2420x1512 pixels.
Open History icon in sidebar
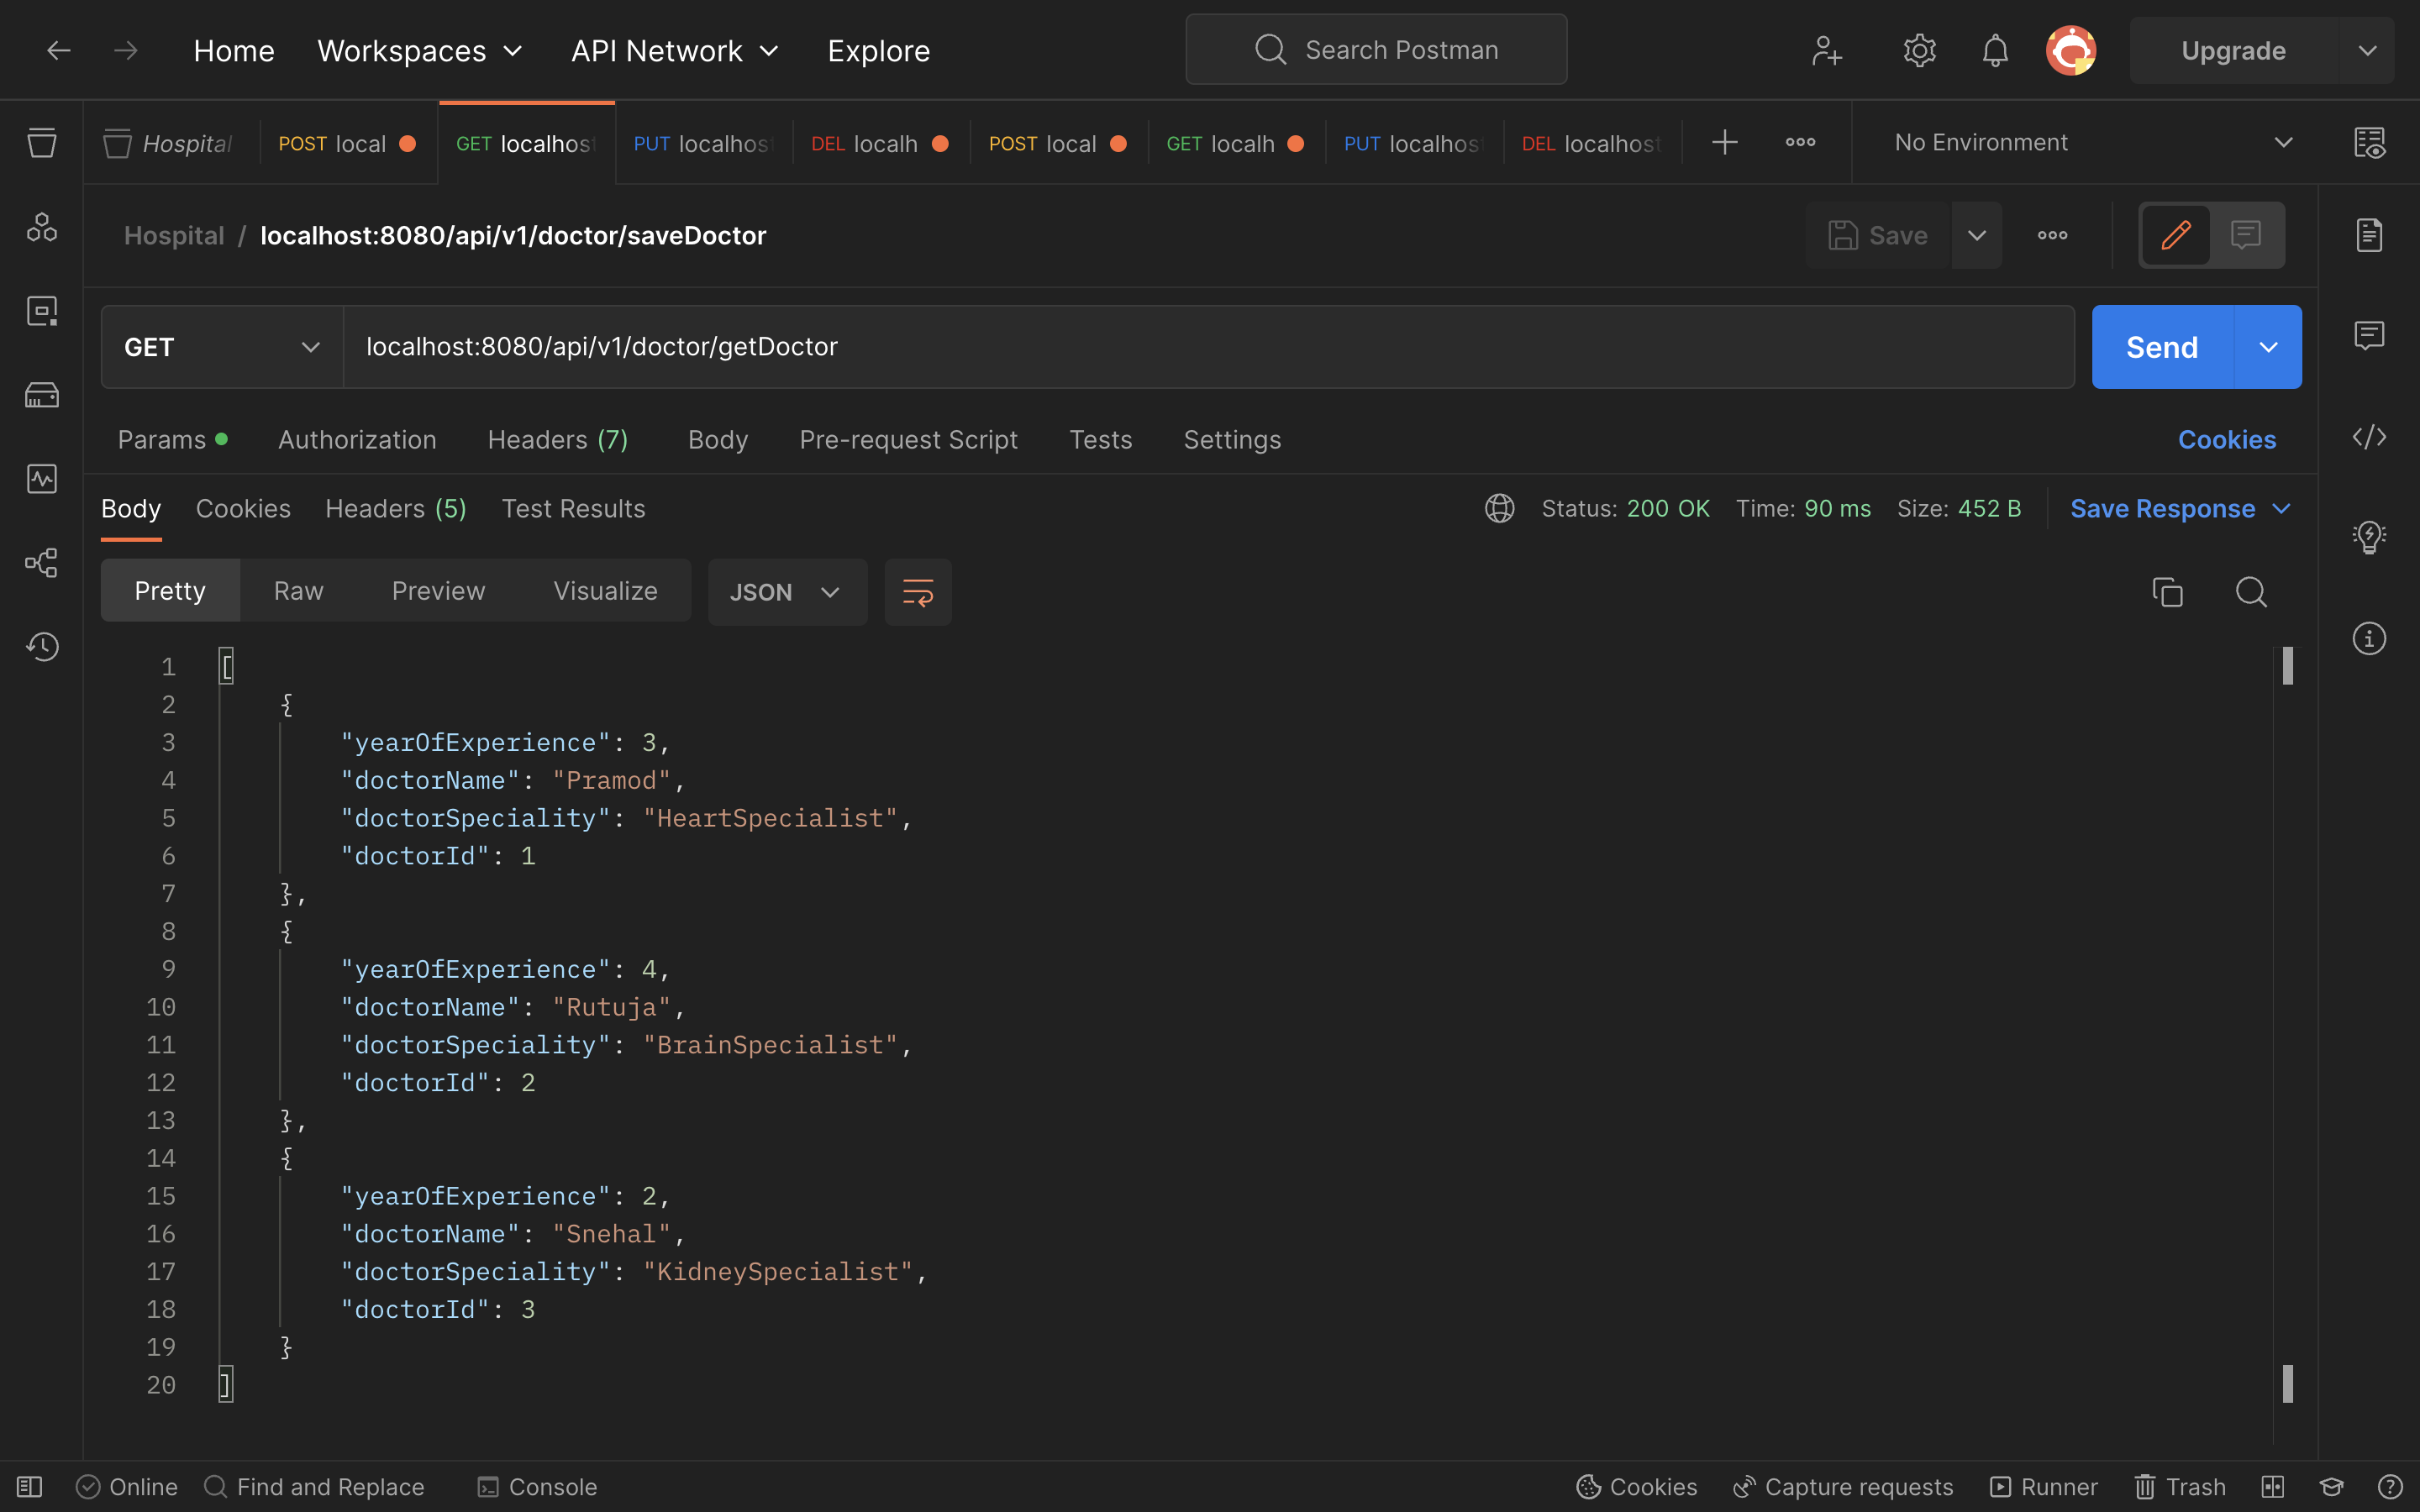pos(42,647)
